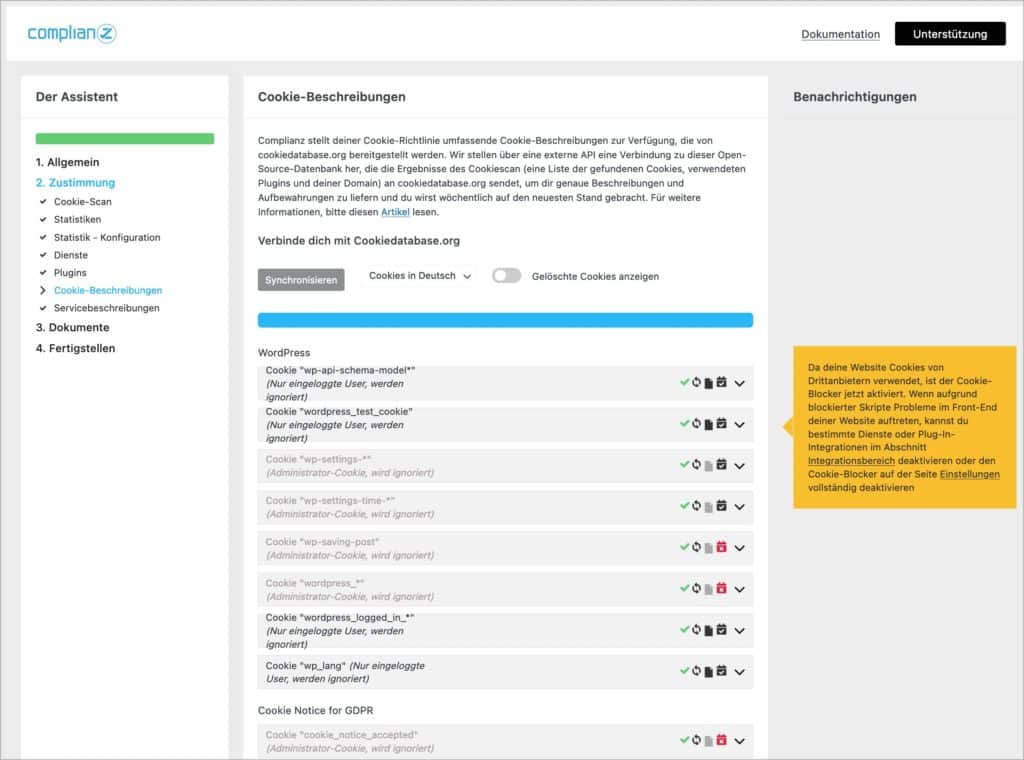This screenshot has width=1024, height=760.
Task: Expand the wp-api-schema-model cookie row
Action: (x=739, y=383)
